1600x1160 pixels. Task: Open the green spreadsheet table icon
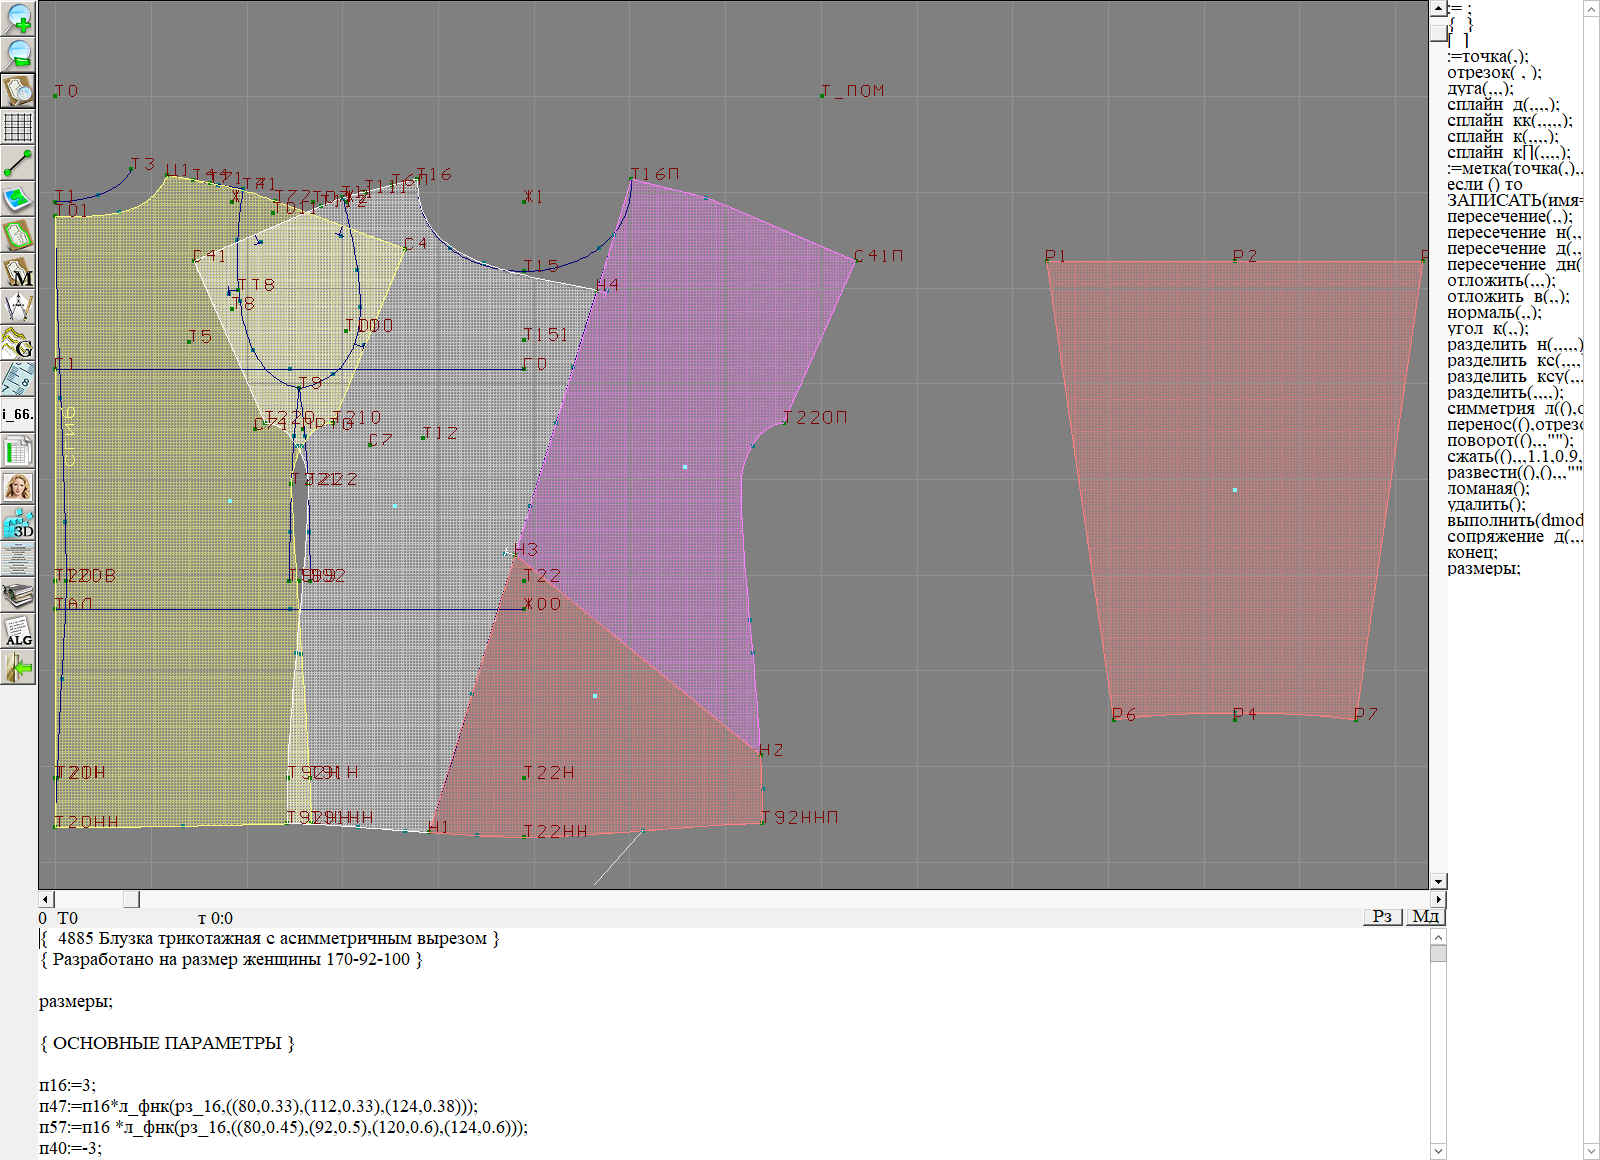pyautogui.click(x=18, y=451)
